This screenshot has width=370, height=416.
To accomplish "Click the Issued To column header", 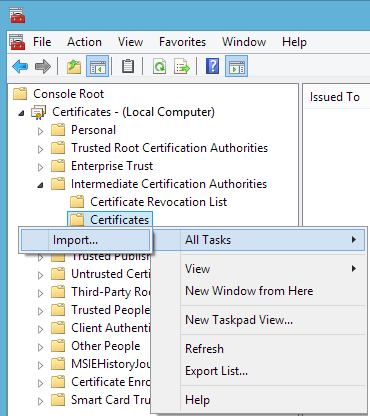I will [x=336, y=97].
